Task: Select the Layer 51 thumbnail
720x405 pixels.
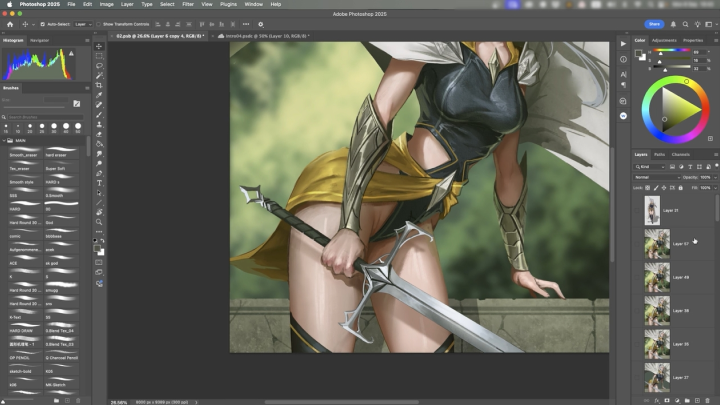Action: tap(652, 210)
